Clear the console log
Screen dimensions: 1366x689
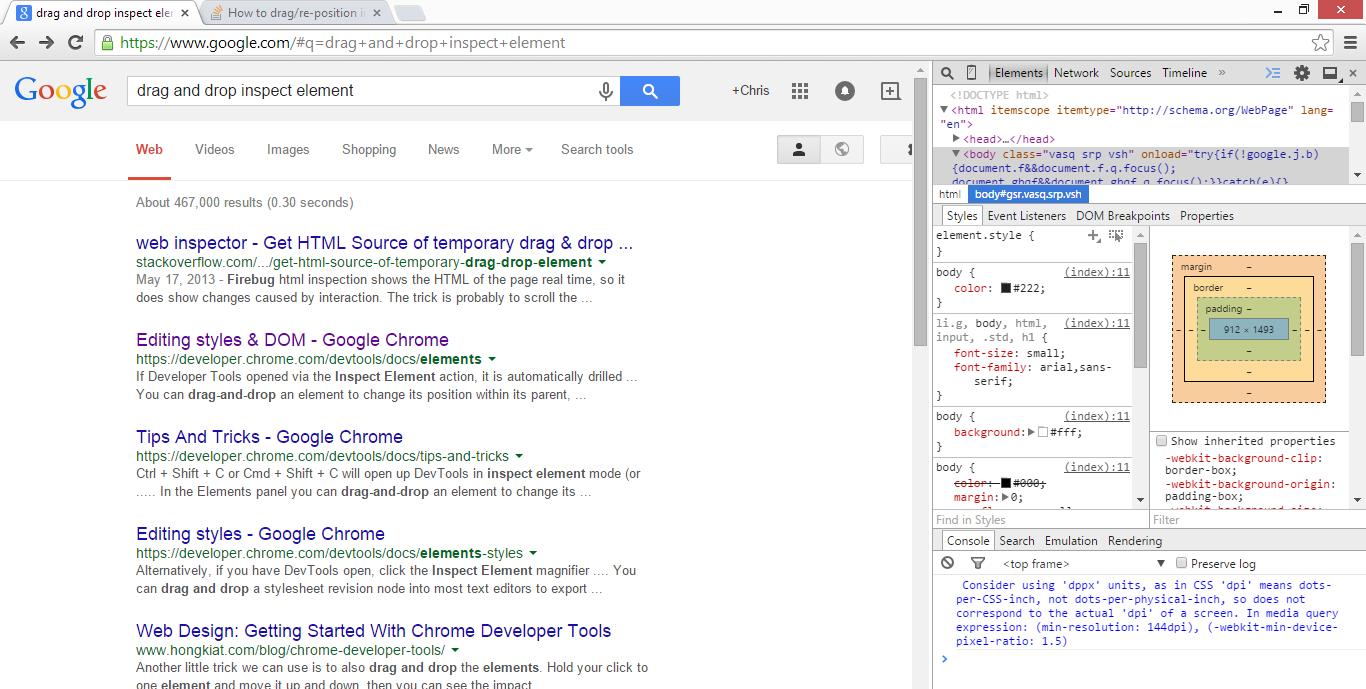(947, 563)
